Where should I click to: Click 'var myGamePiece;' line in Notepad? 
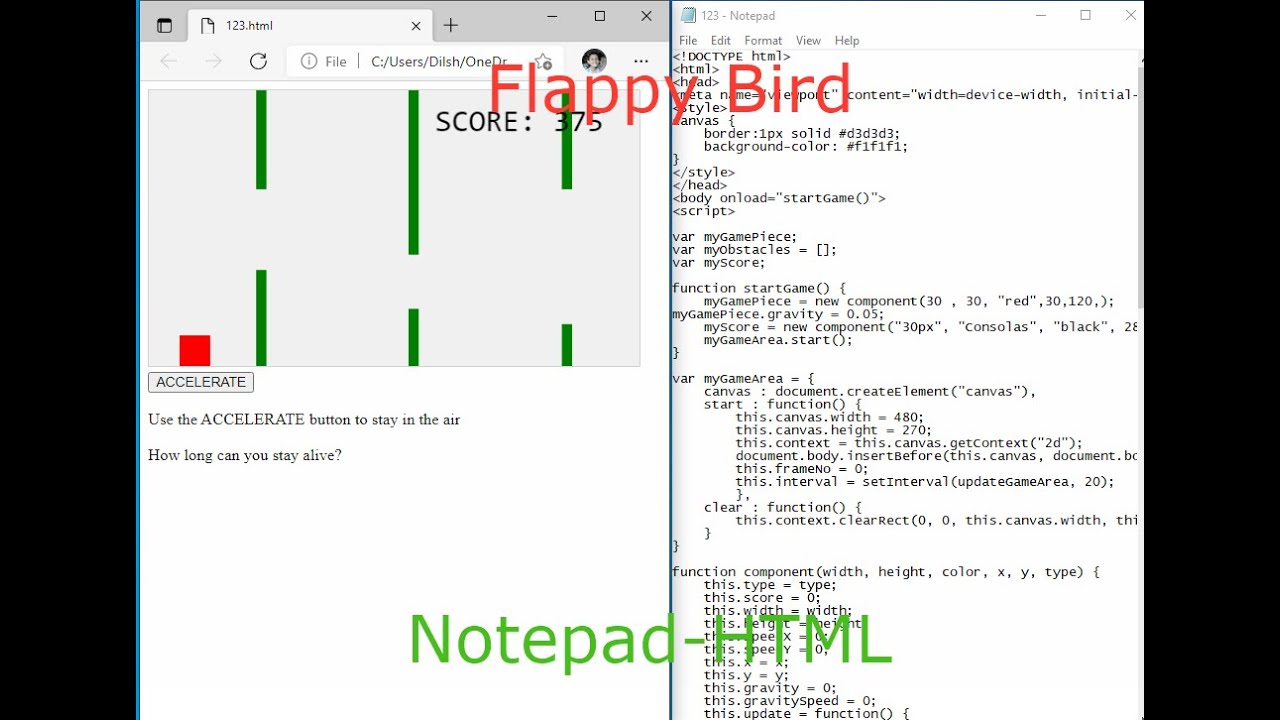pyautogui.click(x=735, y=237)
